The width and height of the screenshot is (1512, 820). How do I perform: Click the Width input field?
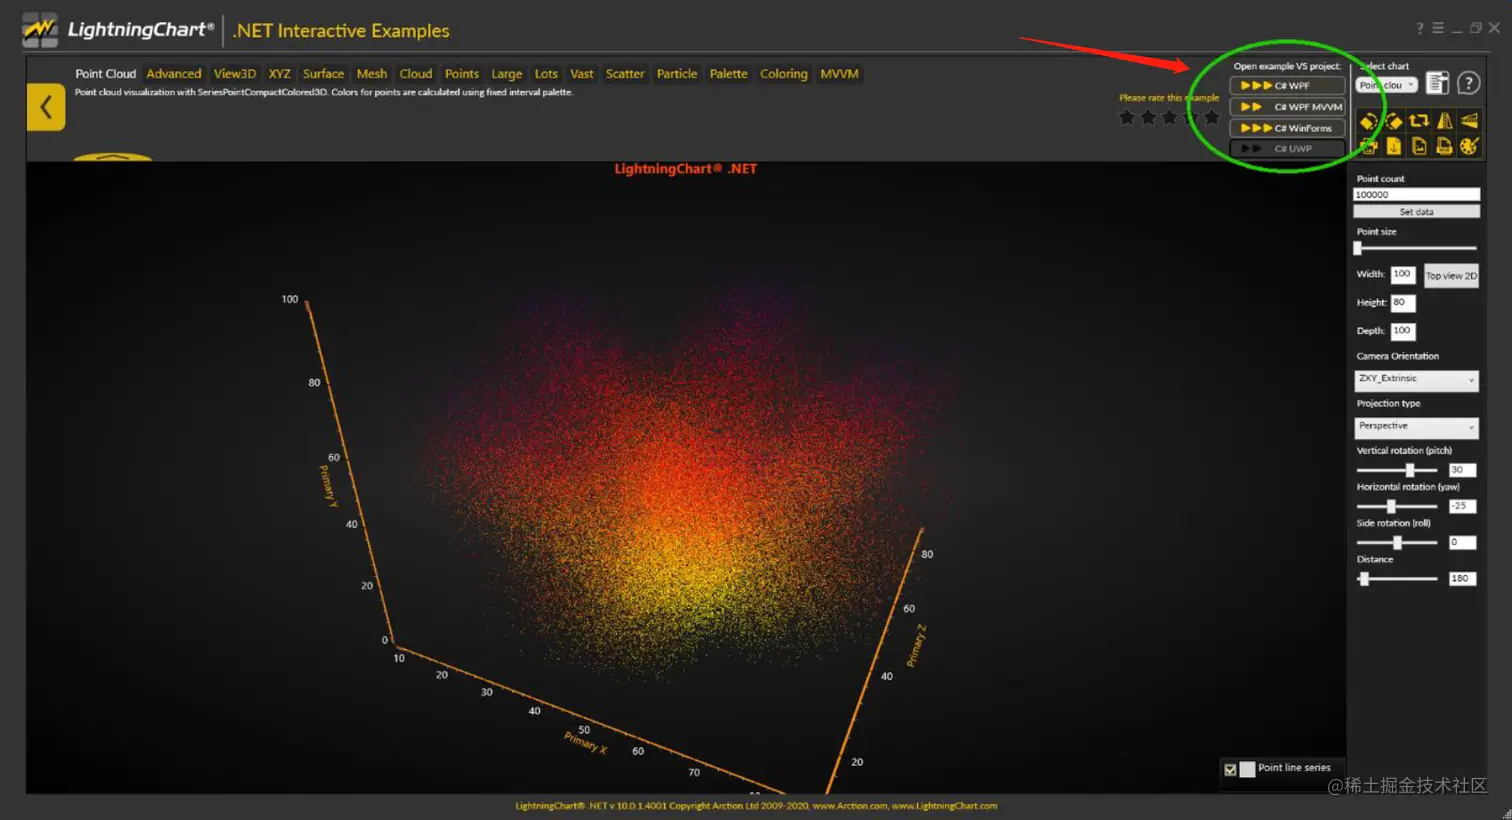(x=1403, y=274)
